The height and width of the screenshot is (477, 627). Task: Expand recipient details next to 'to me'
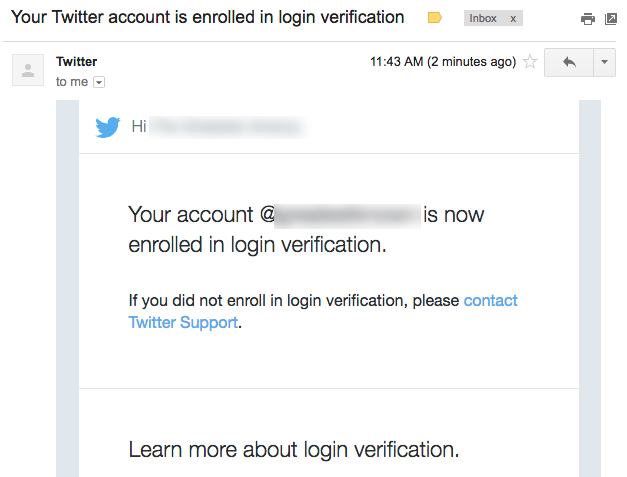[99, 82]
